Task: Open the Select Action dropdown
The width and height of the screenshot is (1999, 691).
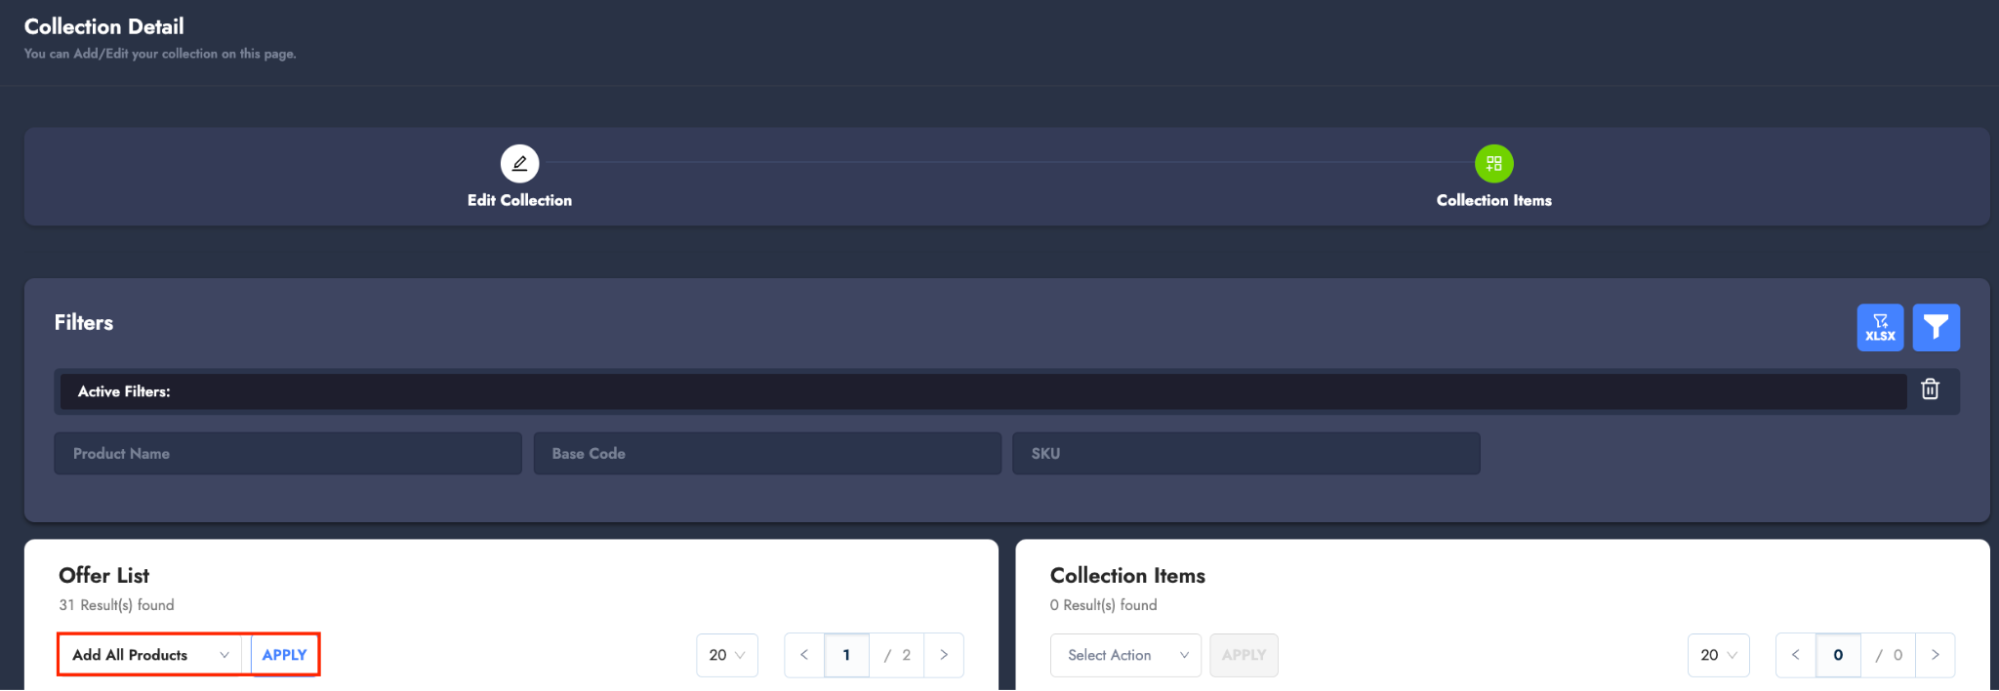Action: click(x=1125, y=655)
